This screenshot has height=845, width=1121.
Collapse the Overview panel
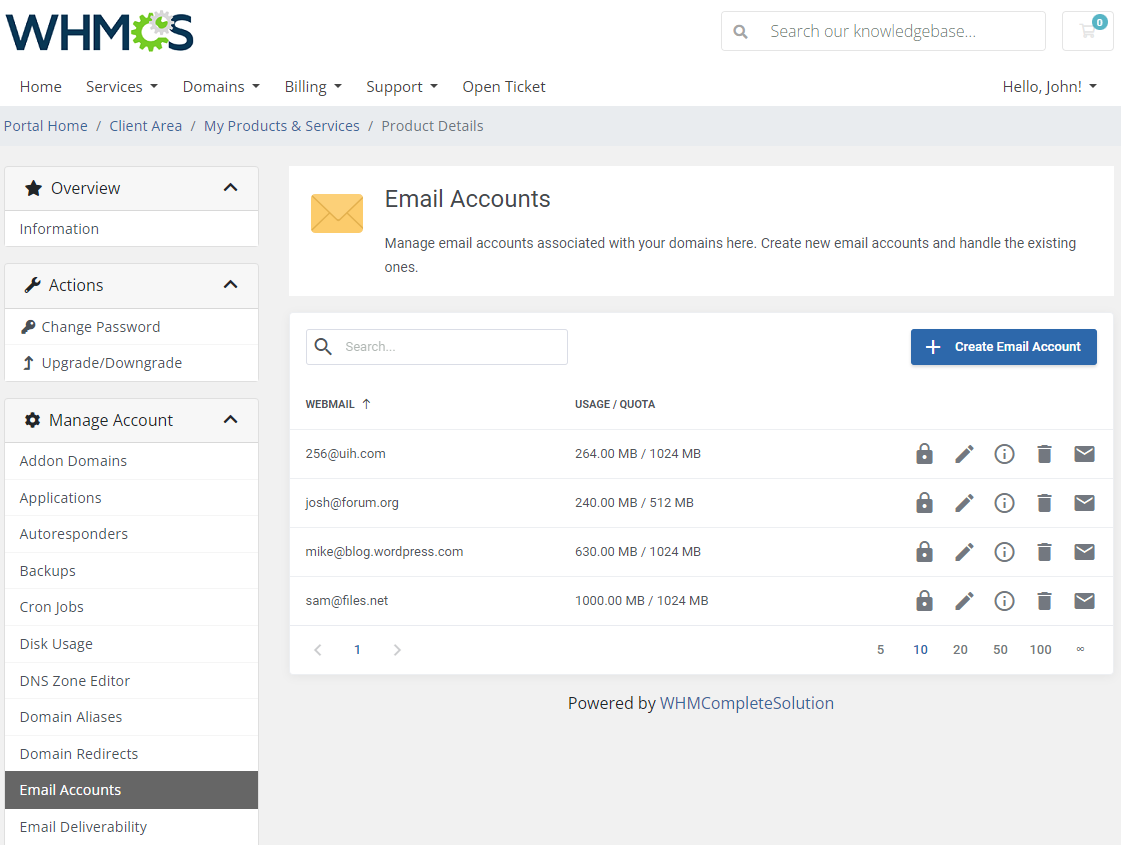coord(230,188)
